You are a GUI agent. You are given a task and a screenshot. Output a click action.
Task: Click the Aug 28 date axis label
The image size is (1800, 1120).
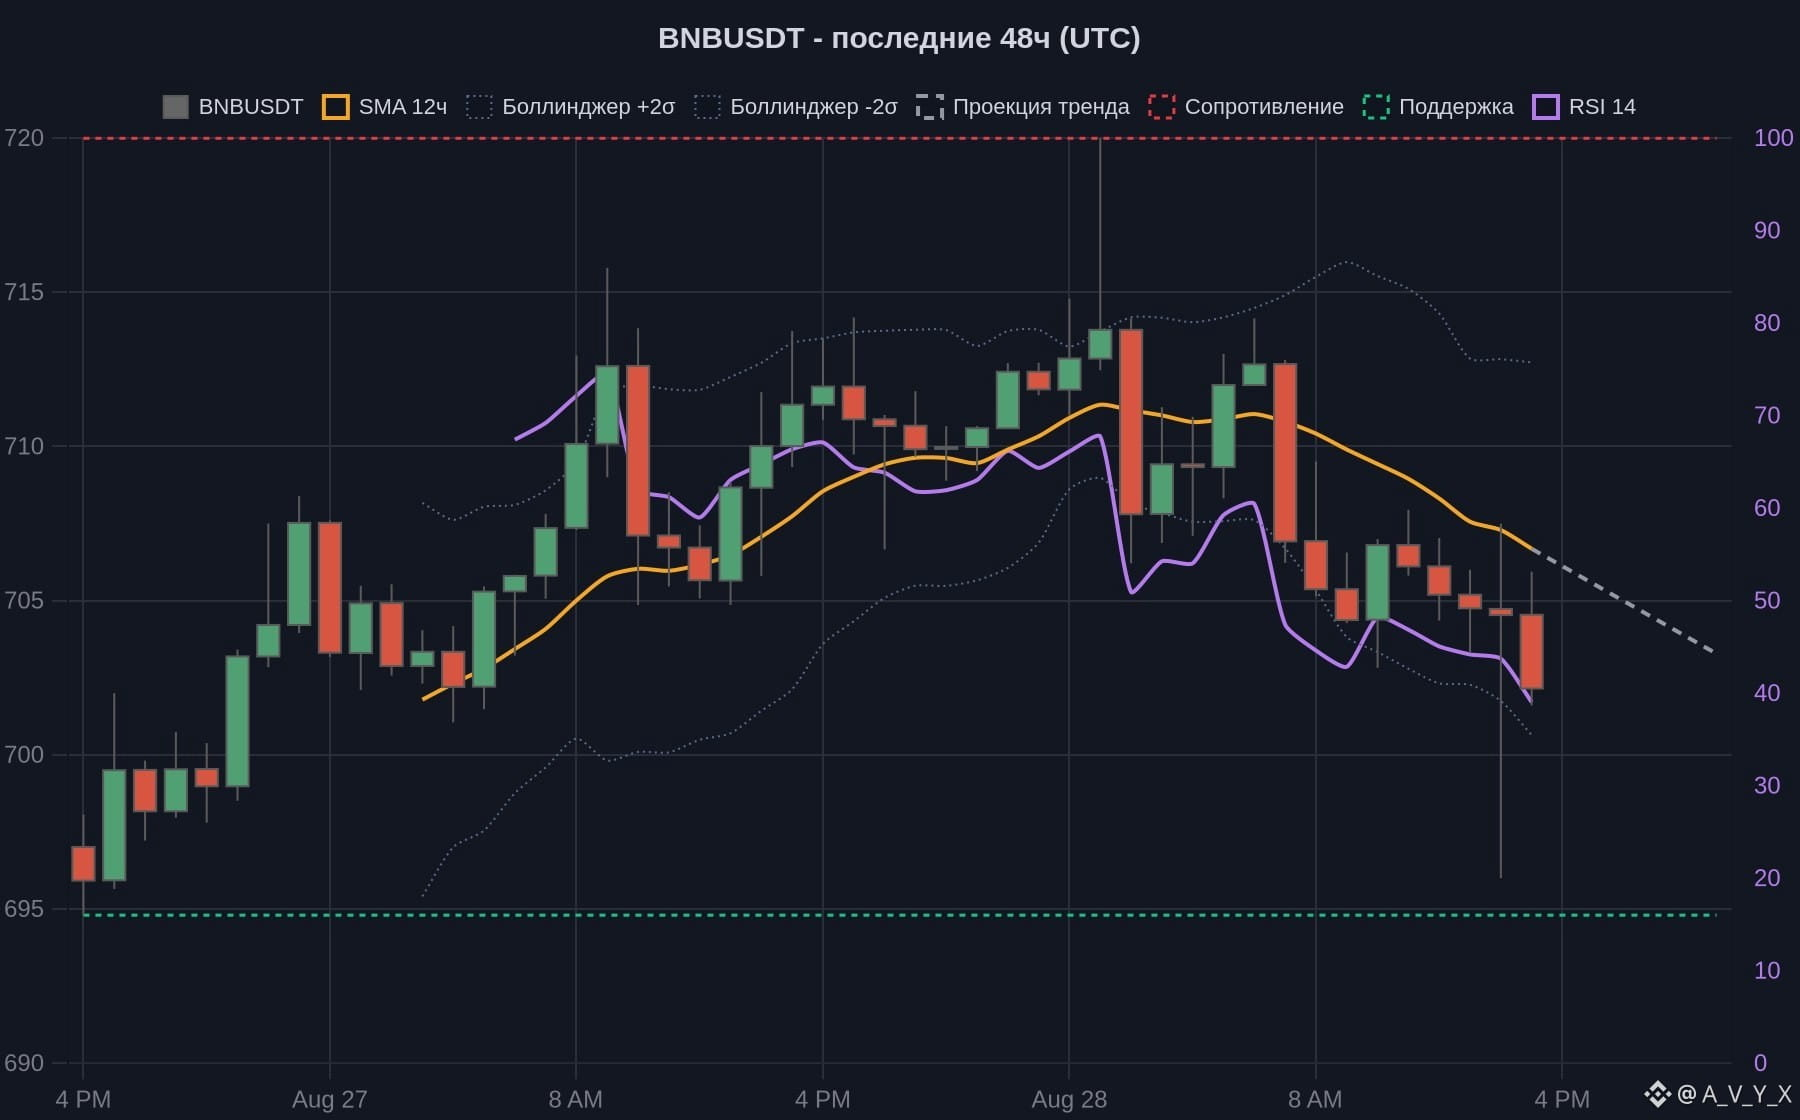(1069, 1100)
